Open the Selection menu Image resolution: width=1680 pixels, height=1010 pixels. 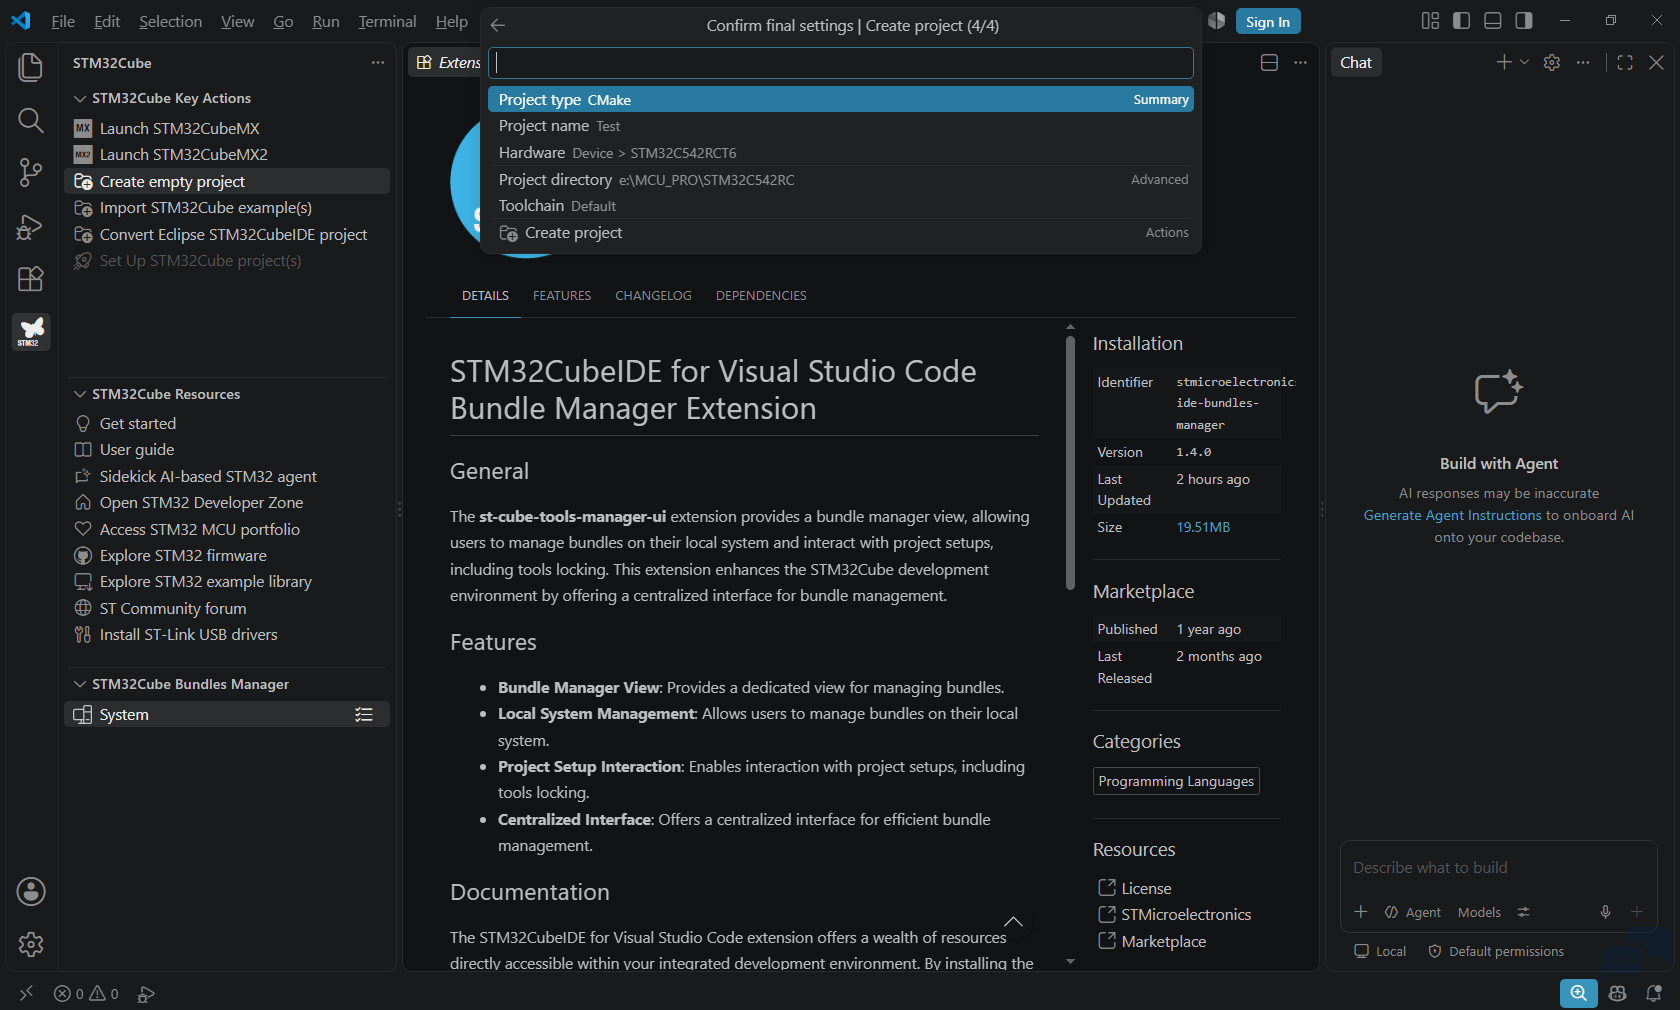coord(170,21)
